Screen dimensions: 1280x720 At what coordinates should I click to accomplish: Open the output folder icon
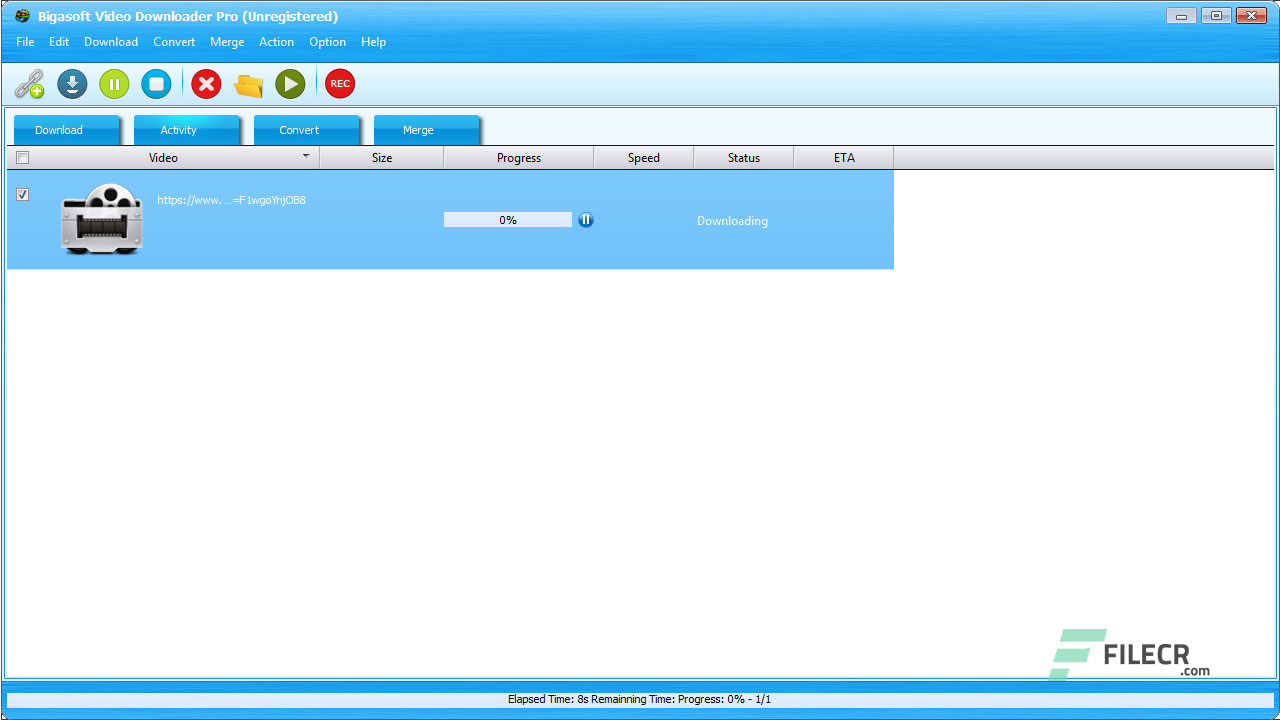point(248,84)
